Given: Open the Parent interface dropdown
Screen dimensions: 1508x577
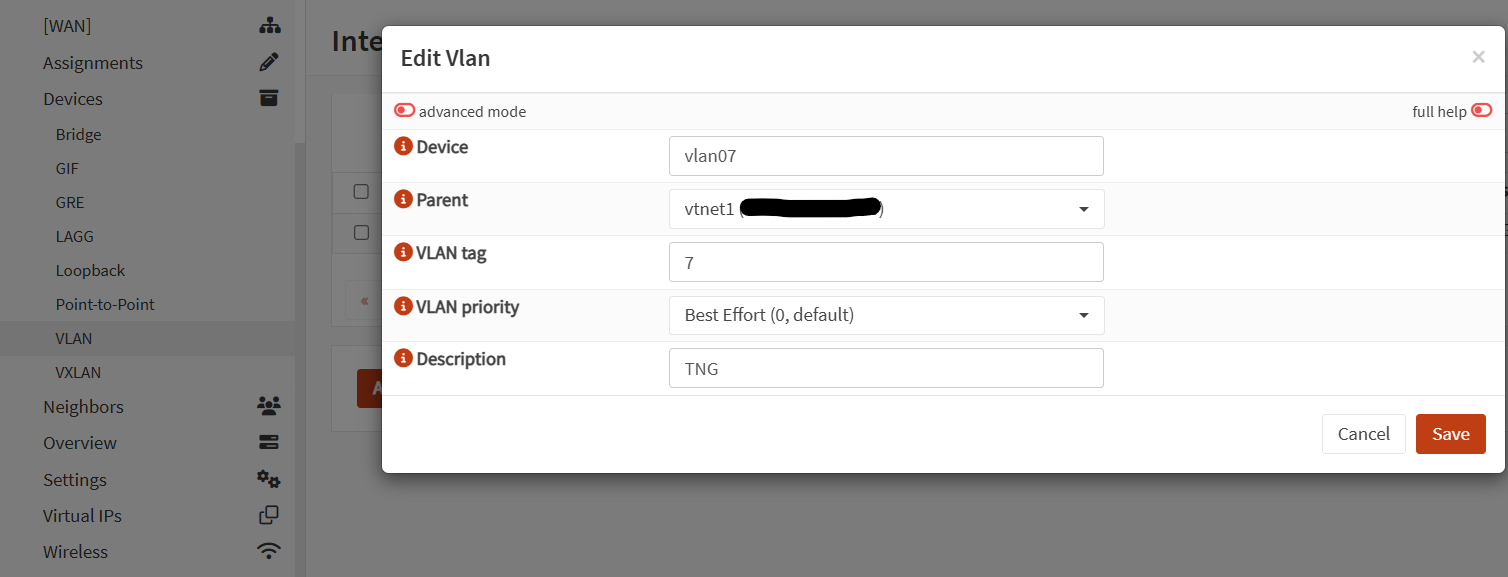Looking at the screenshot, I should (x=886, y=209).
